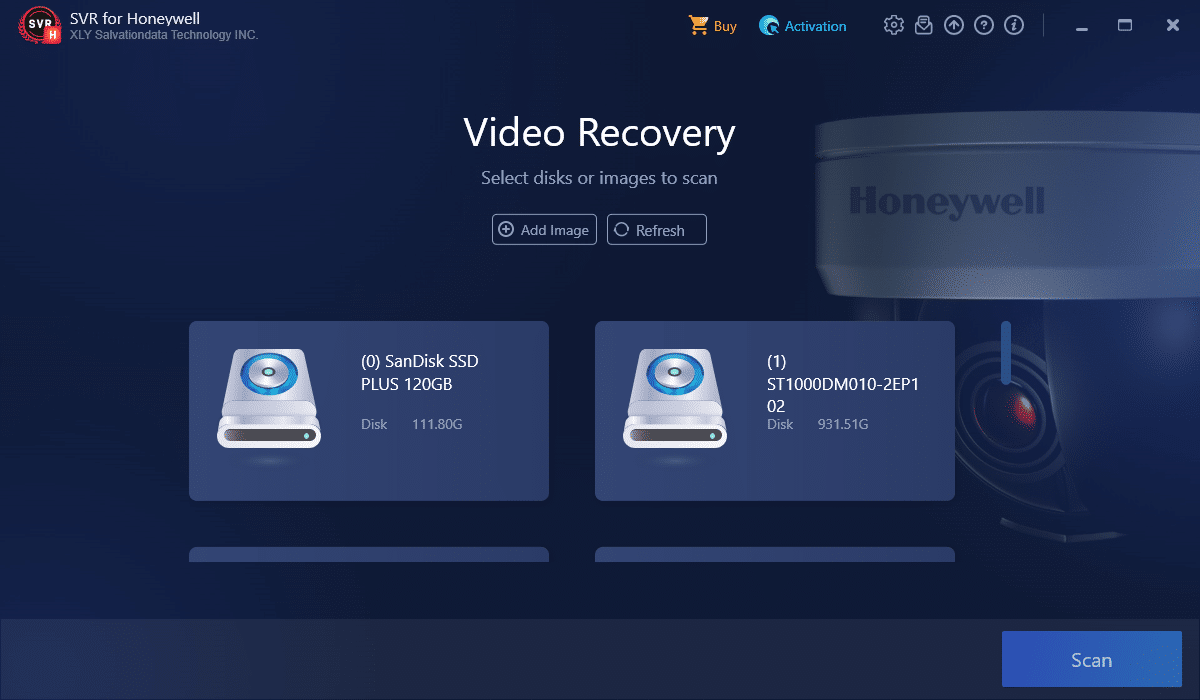Select the 931.51G ST1000DM010 disk card
This screenshot has width=1200, height=700.
[x=774, y=410]
